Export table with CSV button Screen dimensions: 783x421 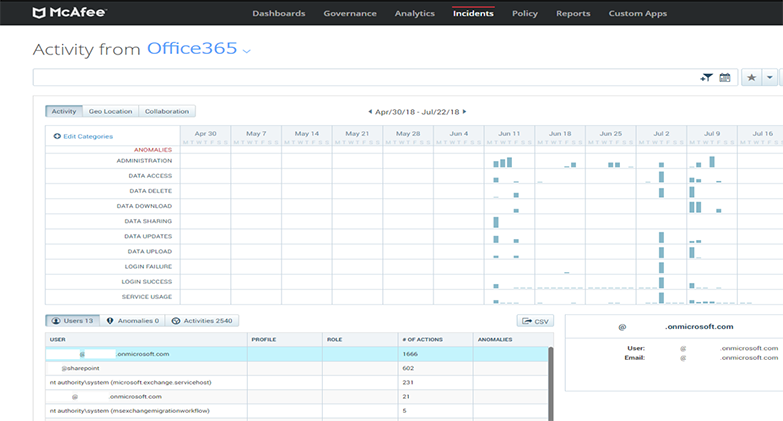535,321
